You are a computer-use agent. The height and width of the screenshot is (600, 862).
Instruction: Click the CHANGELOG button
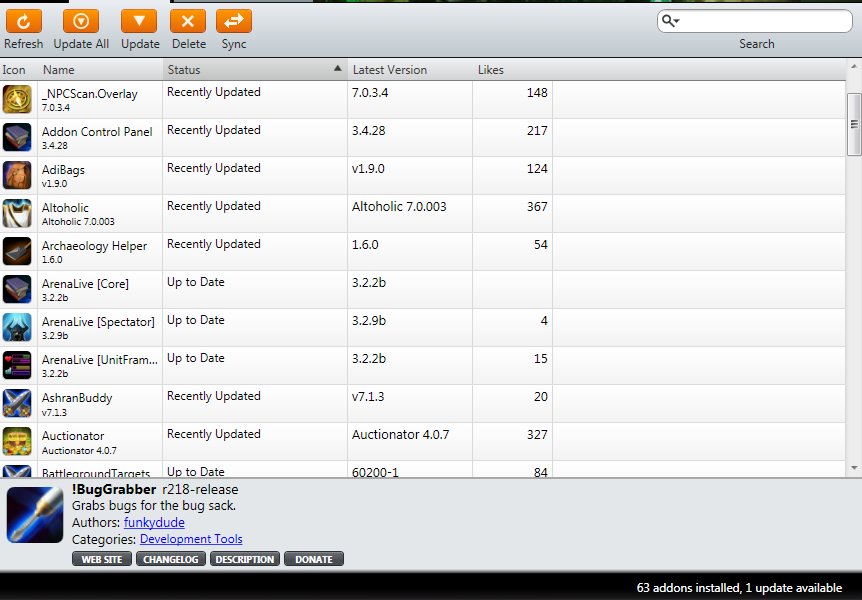[170, 559]
